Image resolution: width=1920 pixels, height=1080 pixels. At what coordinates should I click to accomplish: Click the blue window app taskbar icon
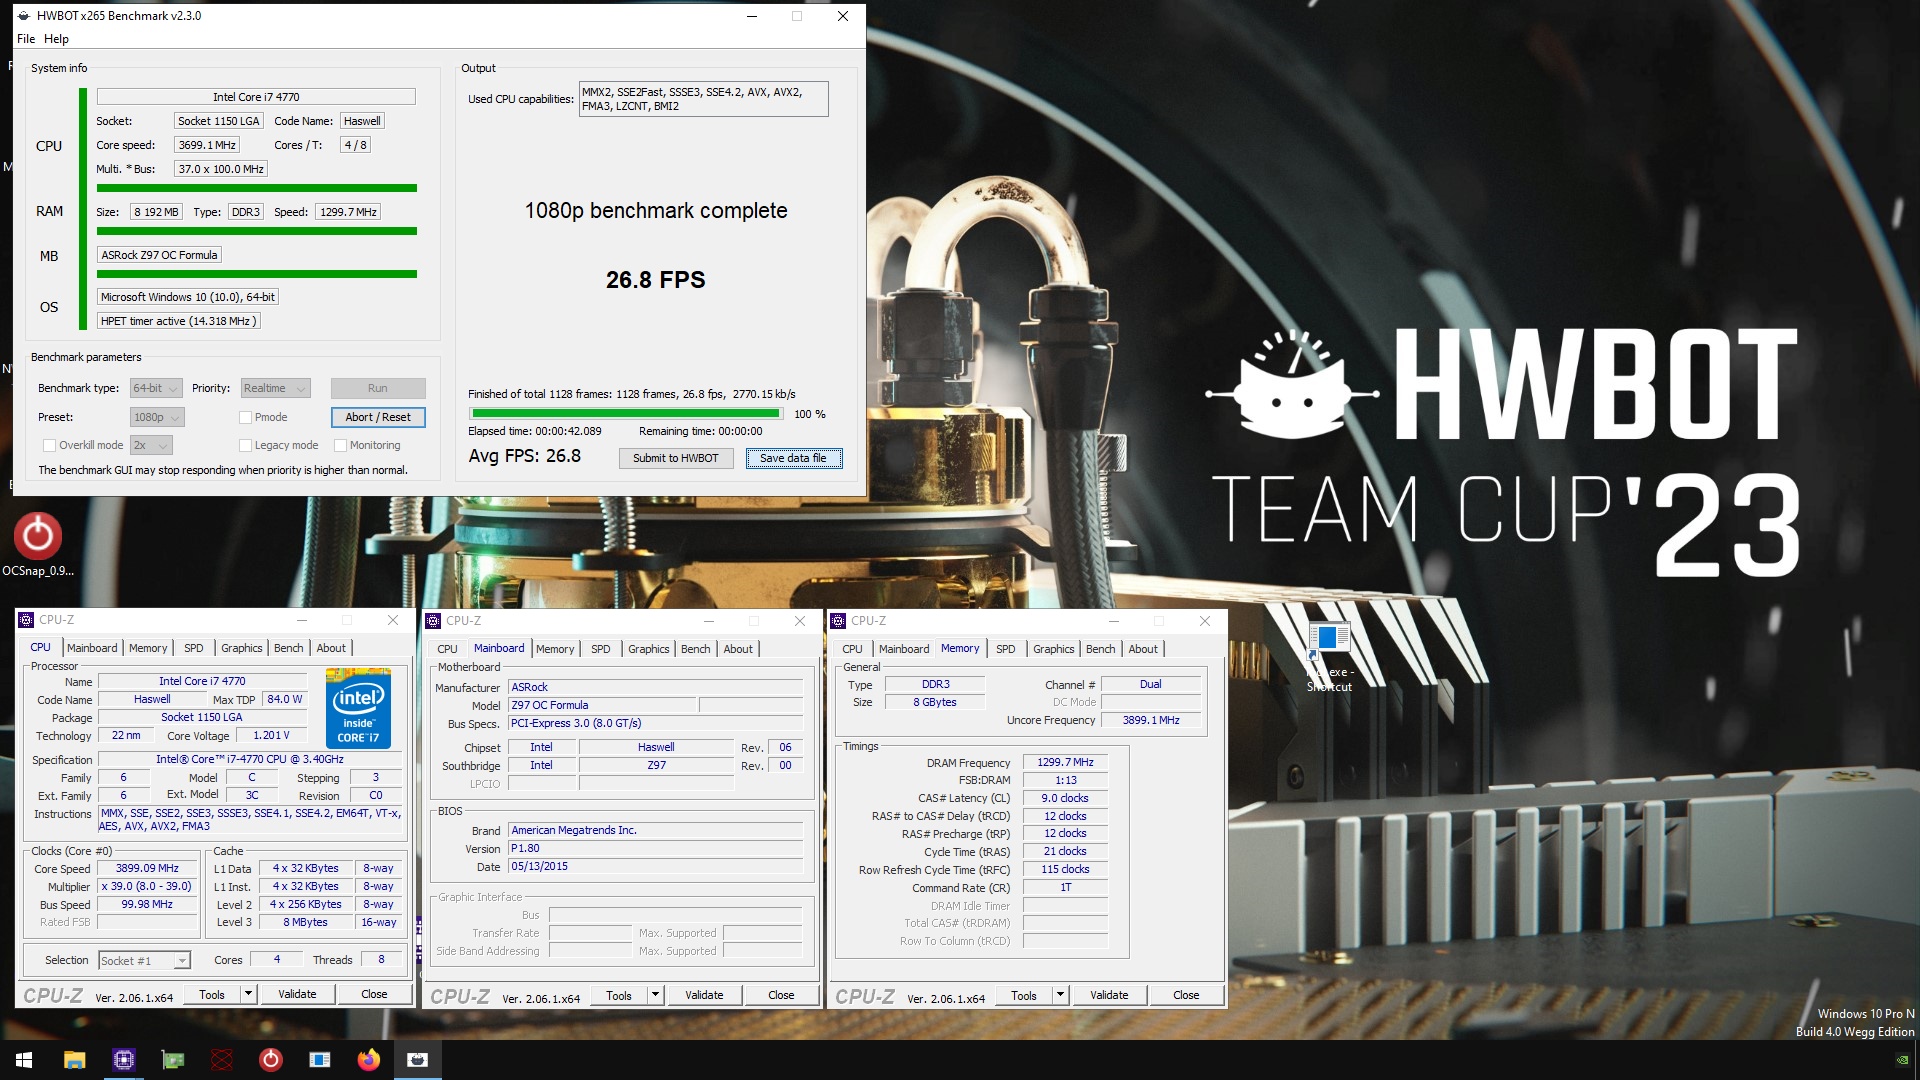tap(320, 1060)
